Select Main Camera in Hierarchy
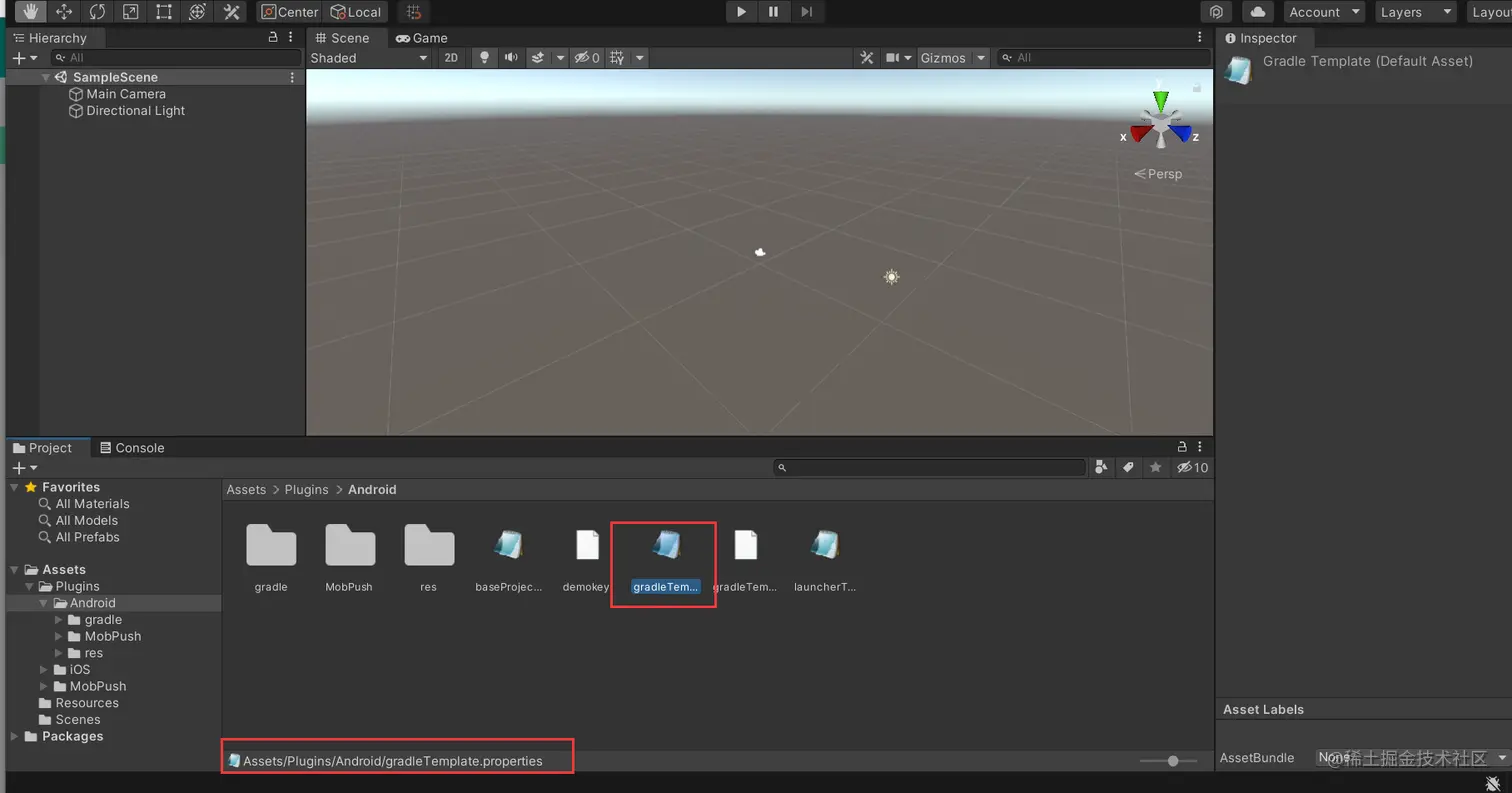Viewport: 1512px width, 793px height. point(125,94)
